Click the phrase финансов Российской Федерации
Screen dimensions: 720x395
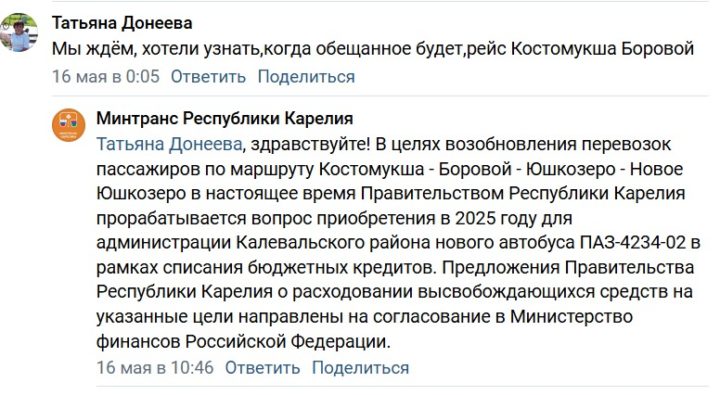pyautogui.click(x=243, y=341)
